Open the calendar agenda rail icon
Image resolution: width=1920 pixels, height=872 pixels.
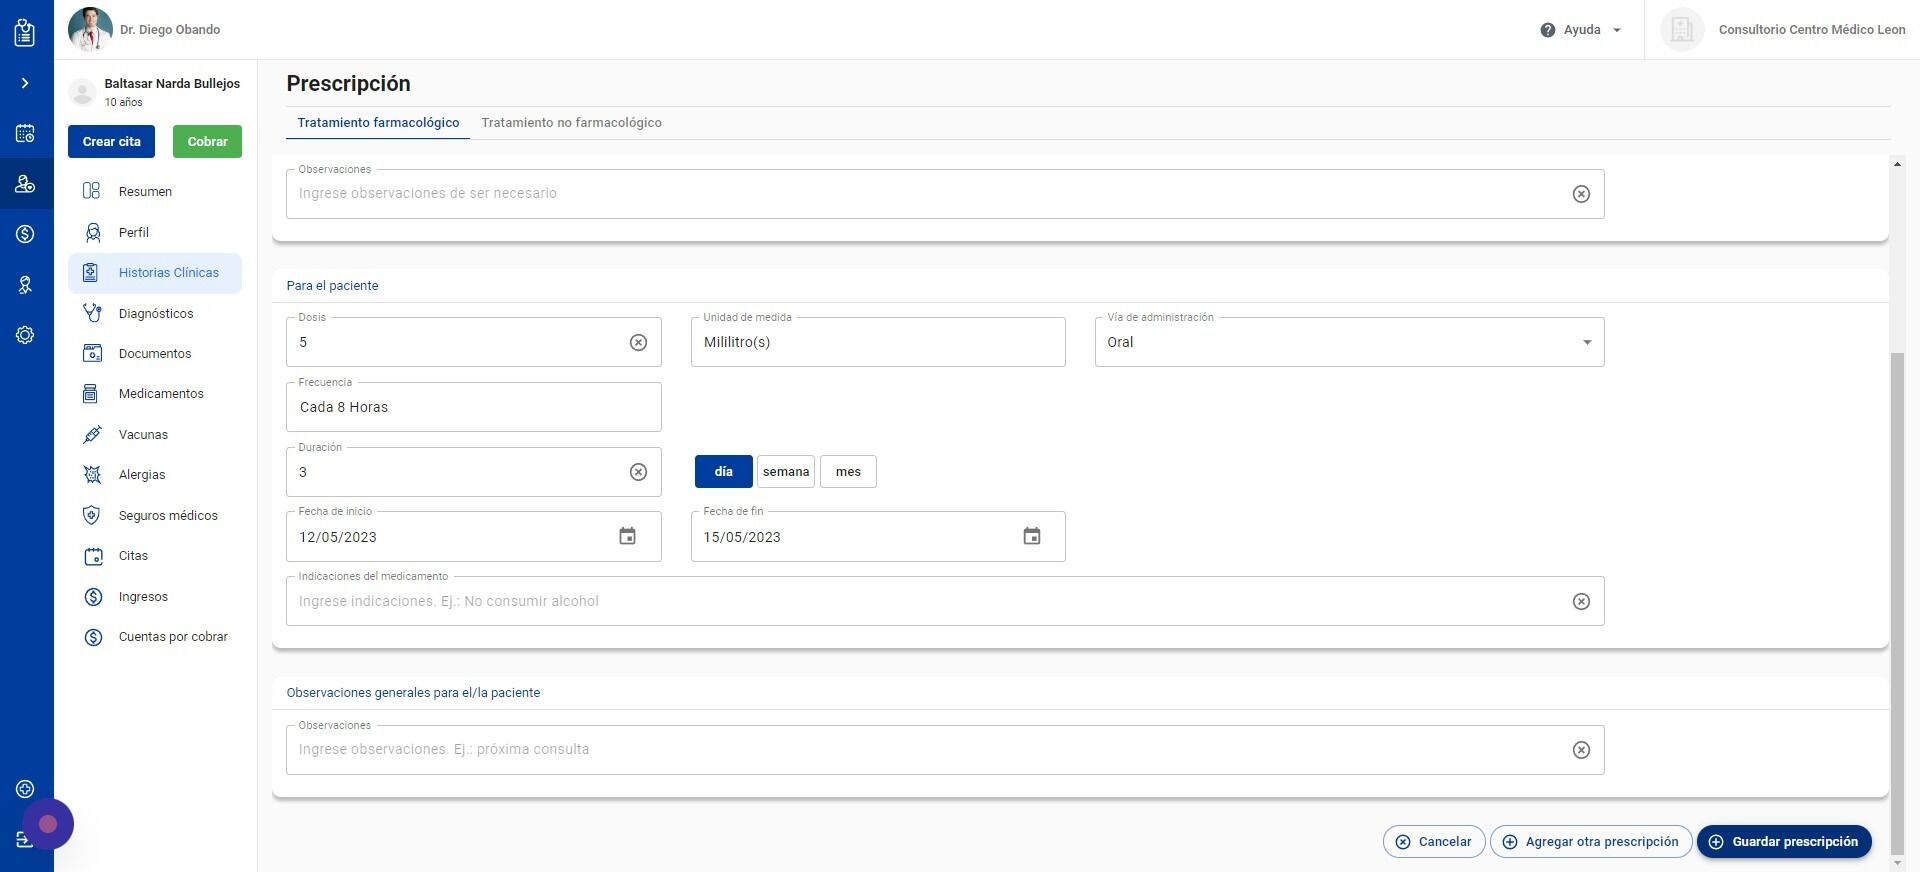(25, 133)
